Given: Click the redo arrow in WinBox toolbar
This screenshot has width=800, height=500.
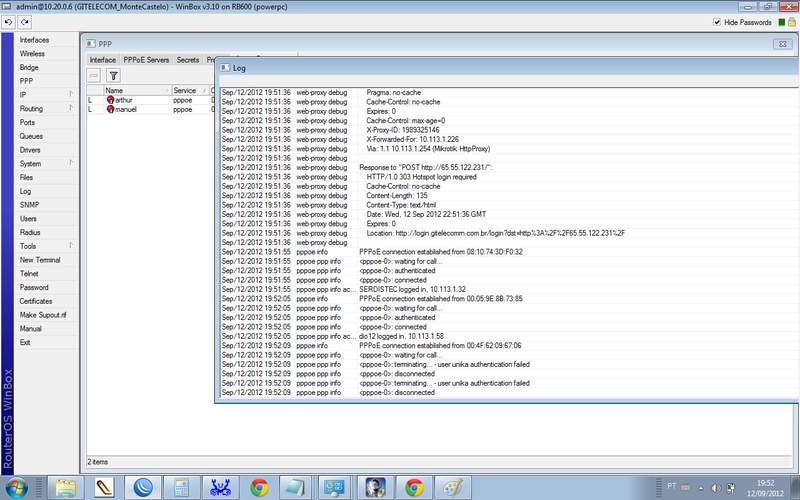Looking at the screenshot, I should point(25,22).
